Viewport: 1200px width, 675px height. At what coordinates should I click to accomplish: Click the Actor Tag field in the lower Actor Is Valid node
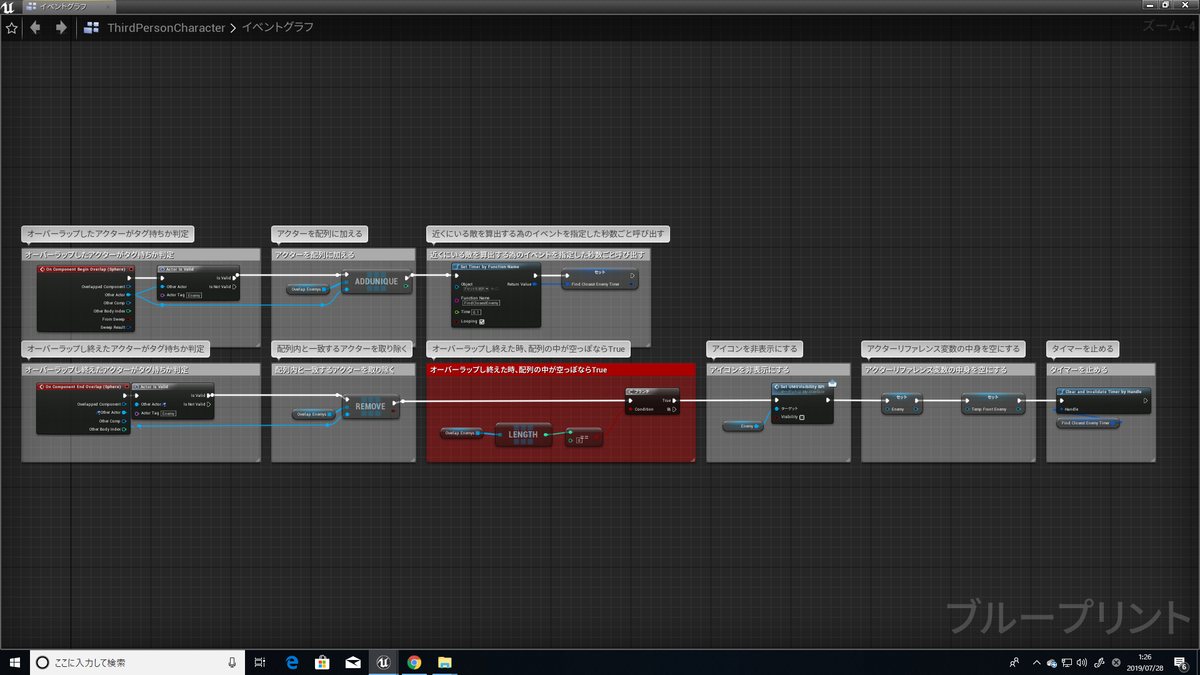click(x=169, y=412)
